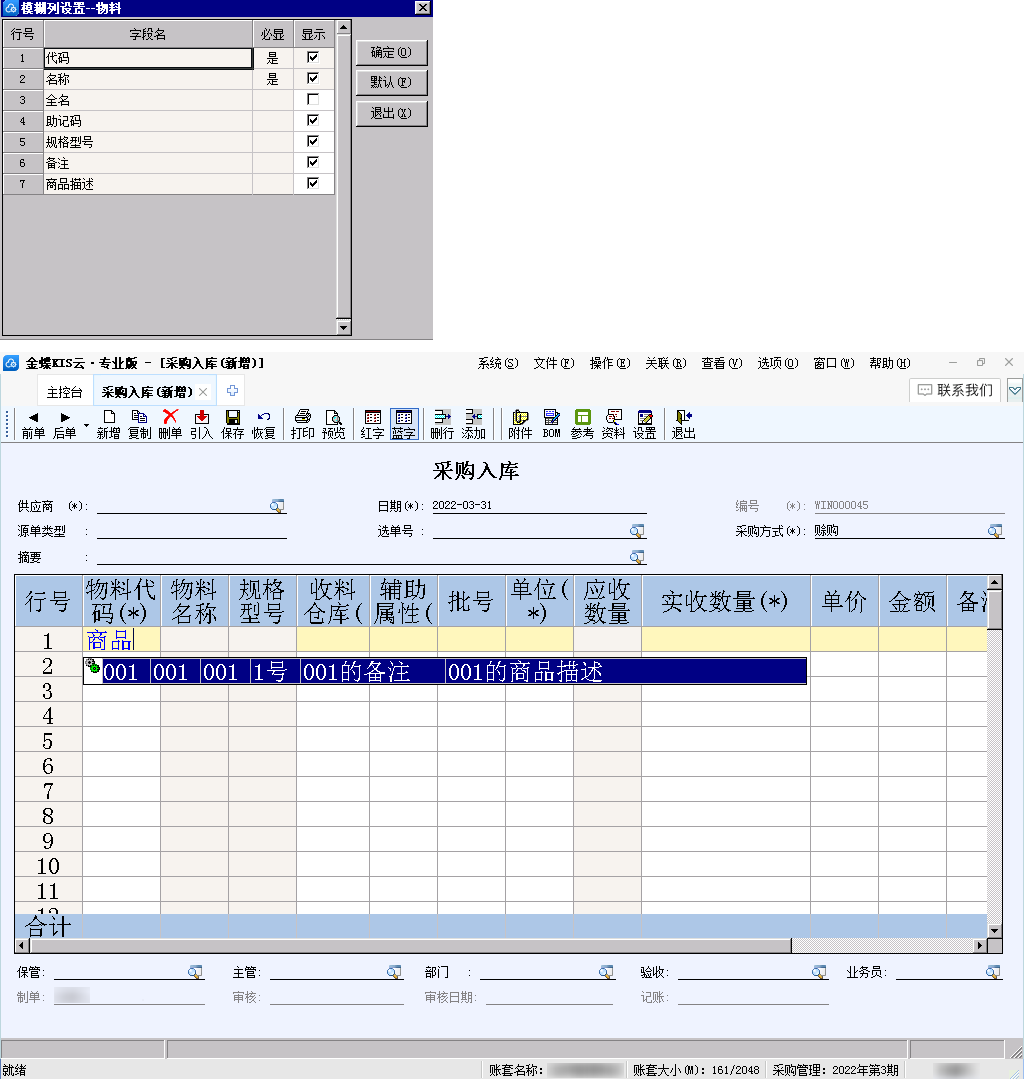Switch to blue-letter mode (蓝字)
The width and height of the screenshot is (1024, 1079).
pyautogui.click(x=404, y=424)
